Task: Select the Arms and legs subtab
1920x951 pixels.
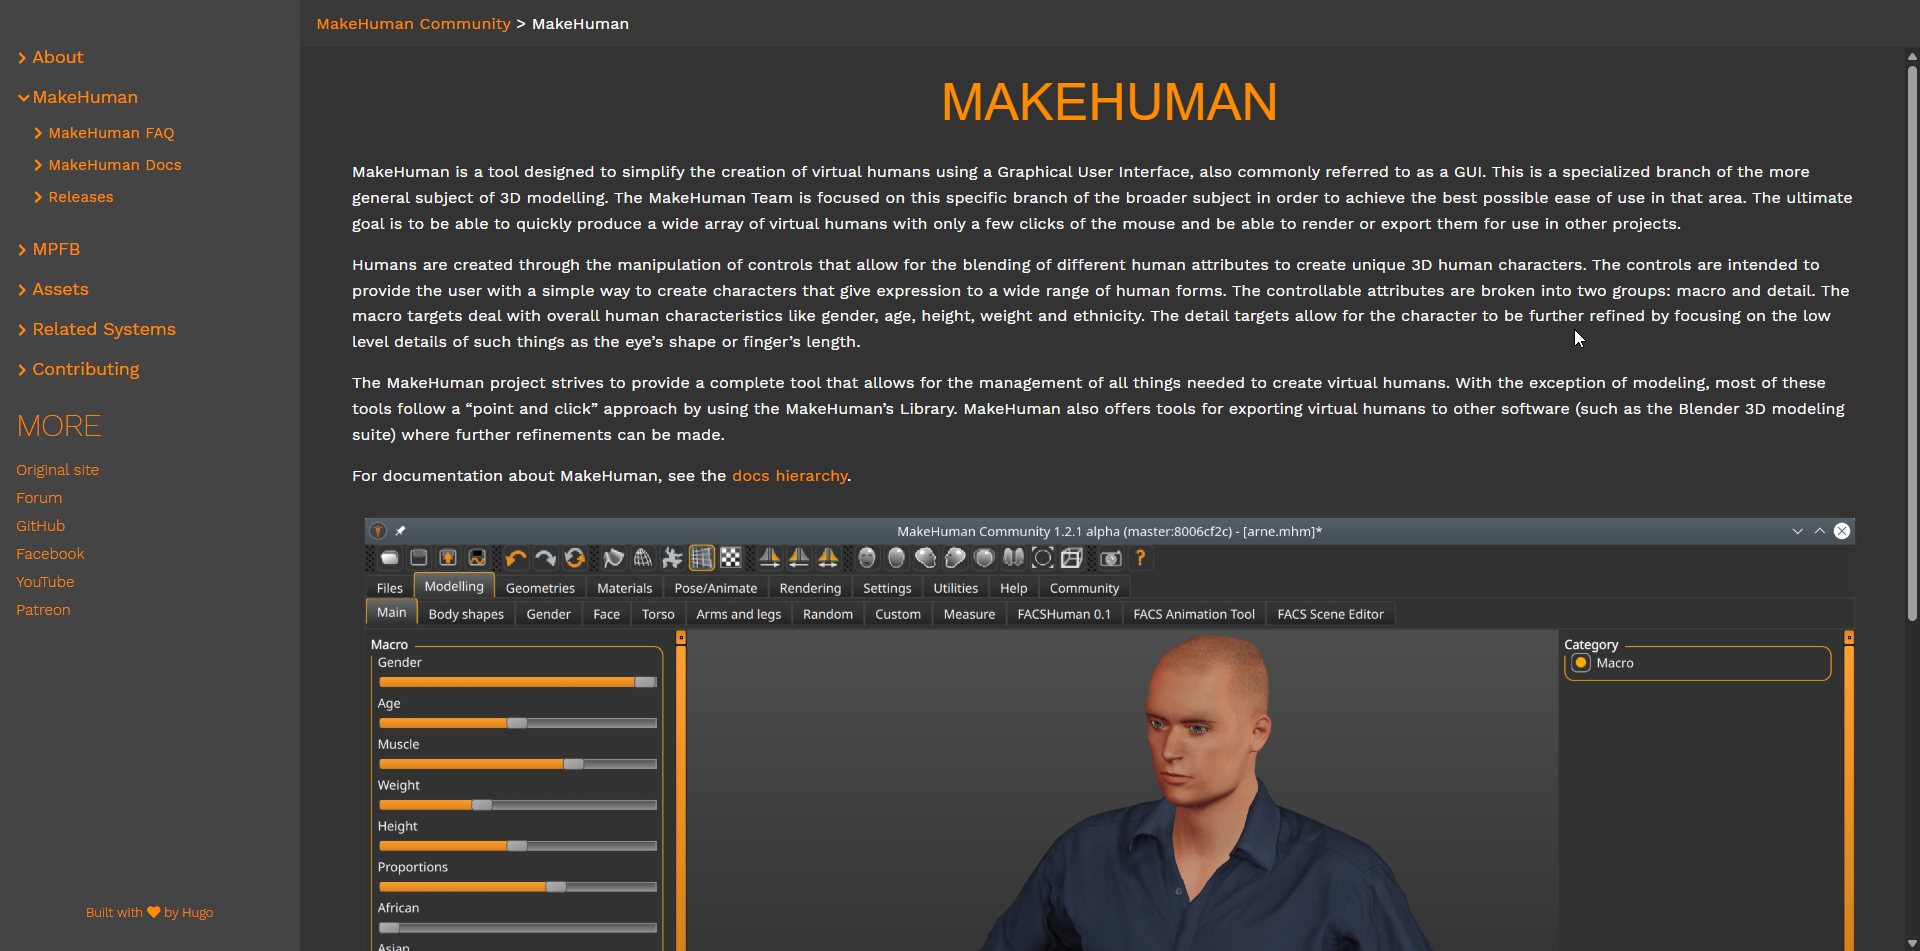Action: point(738,614)
